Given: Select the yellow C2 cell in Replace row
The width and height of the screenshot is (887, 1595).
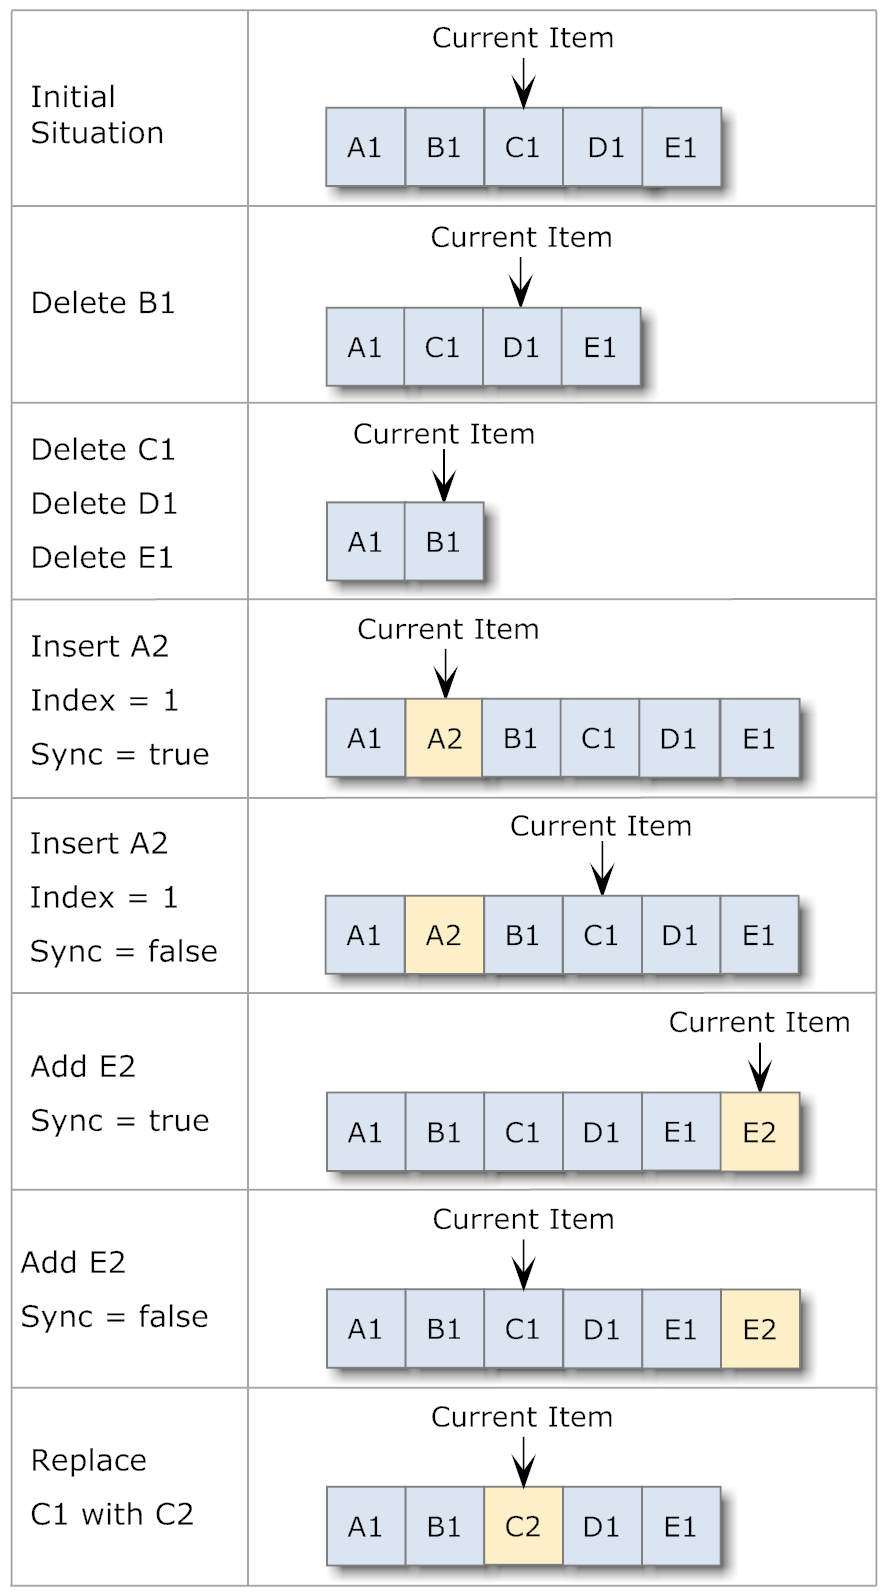Looking at the screenshot, I should click(x=523, y=1526).
